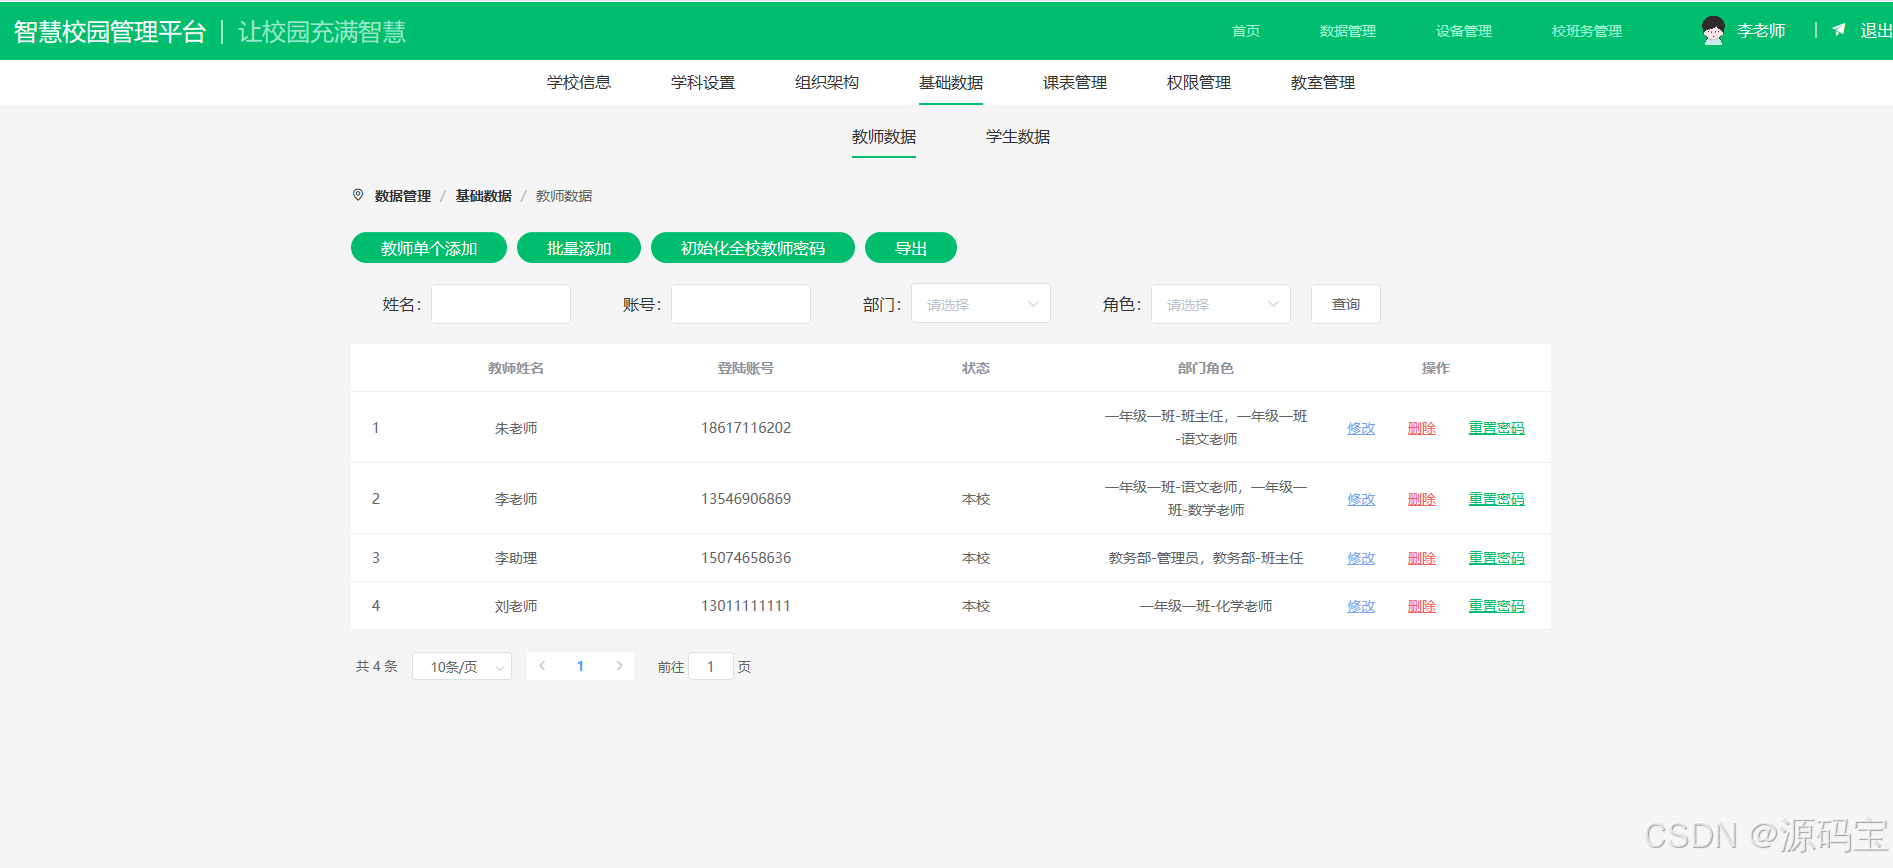The height and width of the screenshot is (868, 1893).
Task: Click 一年级一班-化学老师 cell
Action: click(x=1206, y=606)
